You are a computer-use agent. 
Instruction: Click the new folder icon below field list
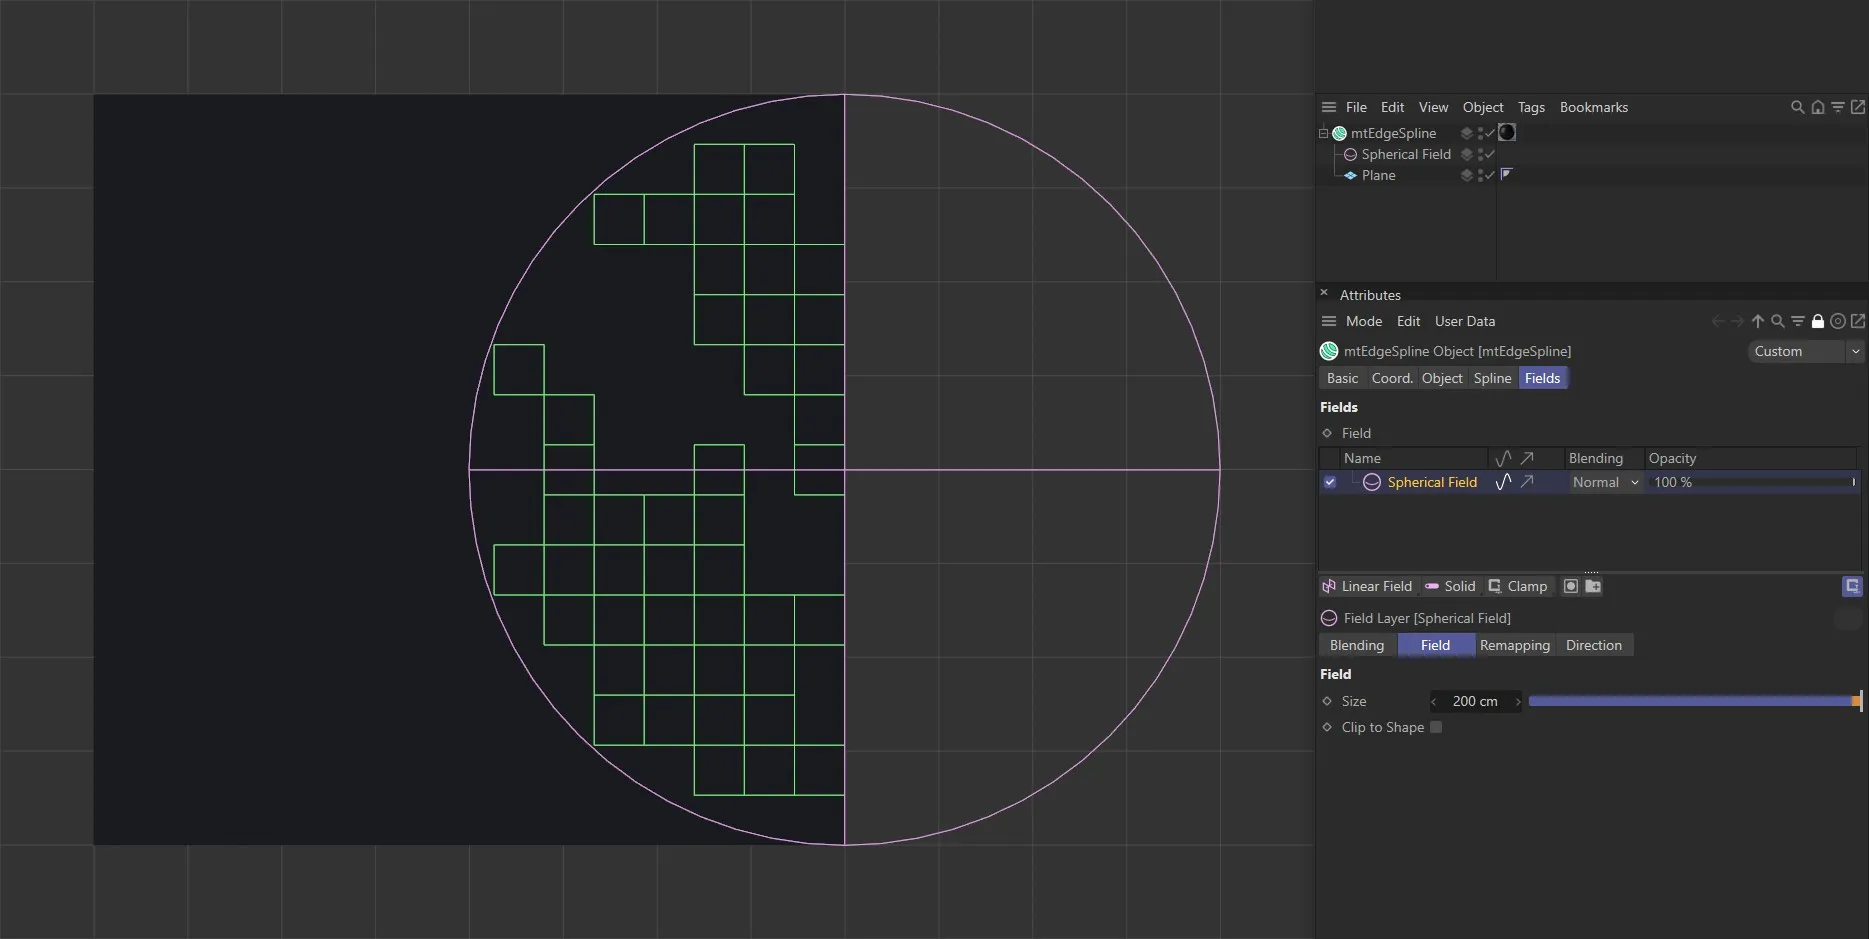click(x=1593, y=586)
